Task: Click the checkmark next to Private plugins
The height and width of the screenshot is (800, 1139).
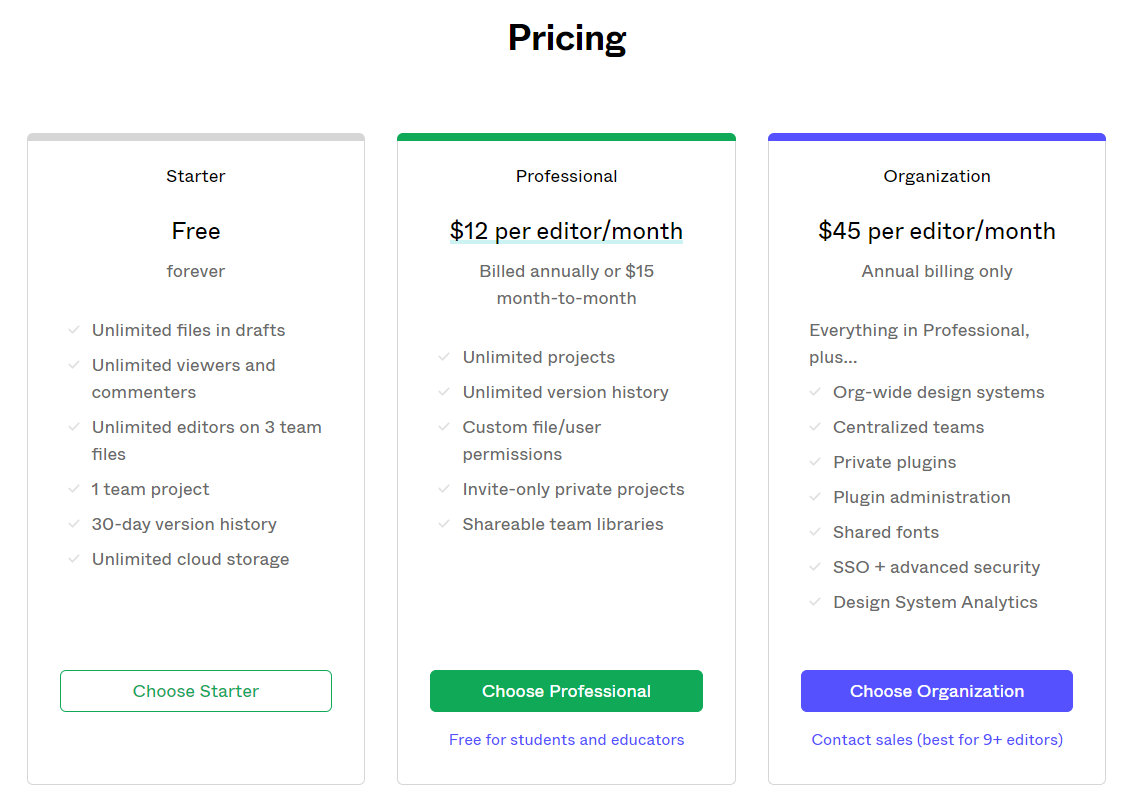Action: coord(815,462)
